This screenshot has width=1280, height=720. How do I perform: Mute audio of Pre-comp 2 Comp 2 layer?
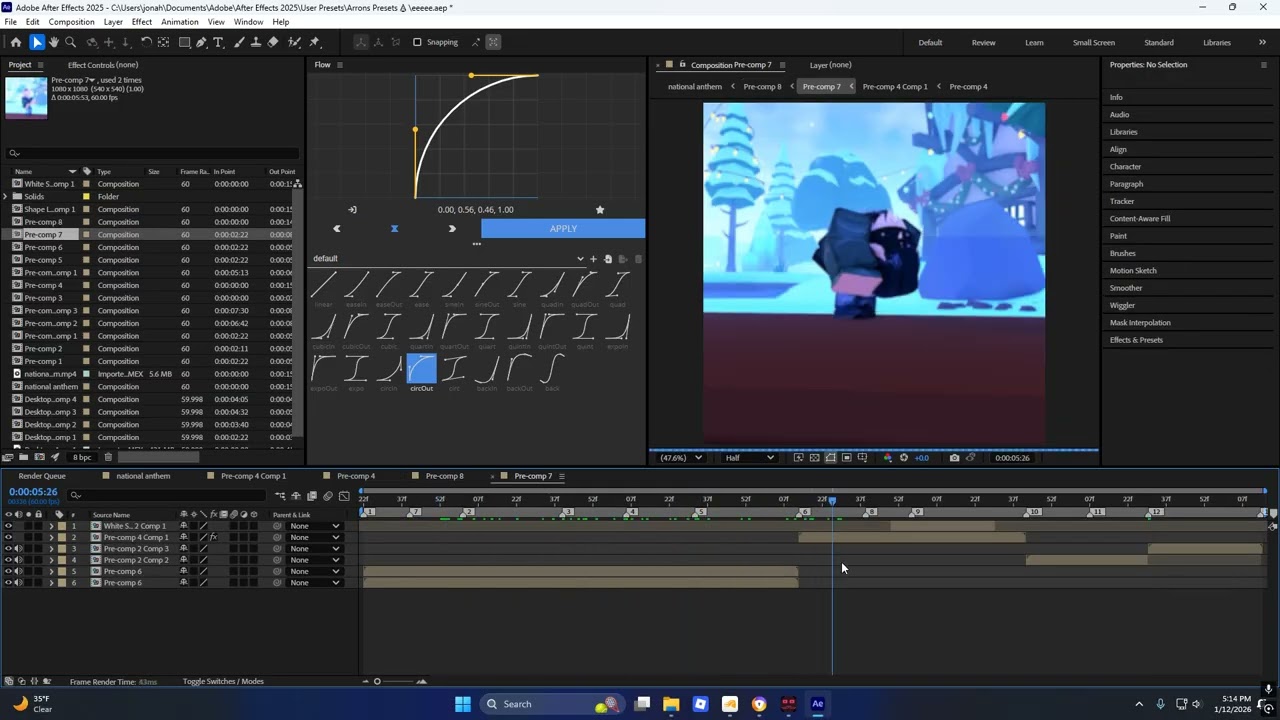[x=18, y=560]
